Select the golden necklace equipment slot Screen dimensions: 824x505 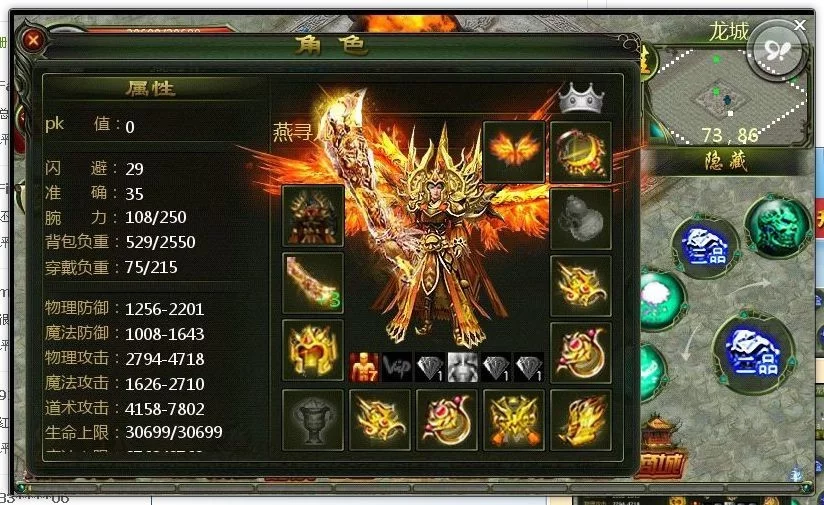click(x=581, y=152)
